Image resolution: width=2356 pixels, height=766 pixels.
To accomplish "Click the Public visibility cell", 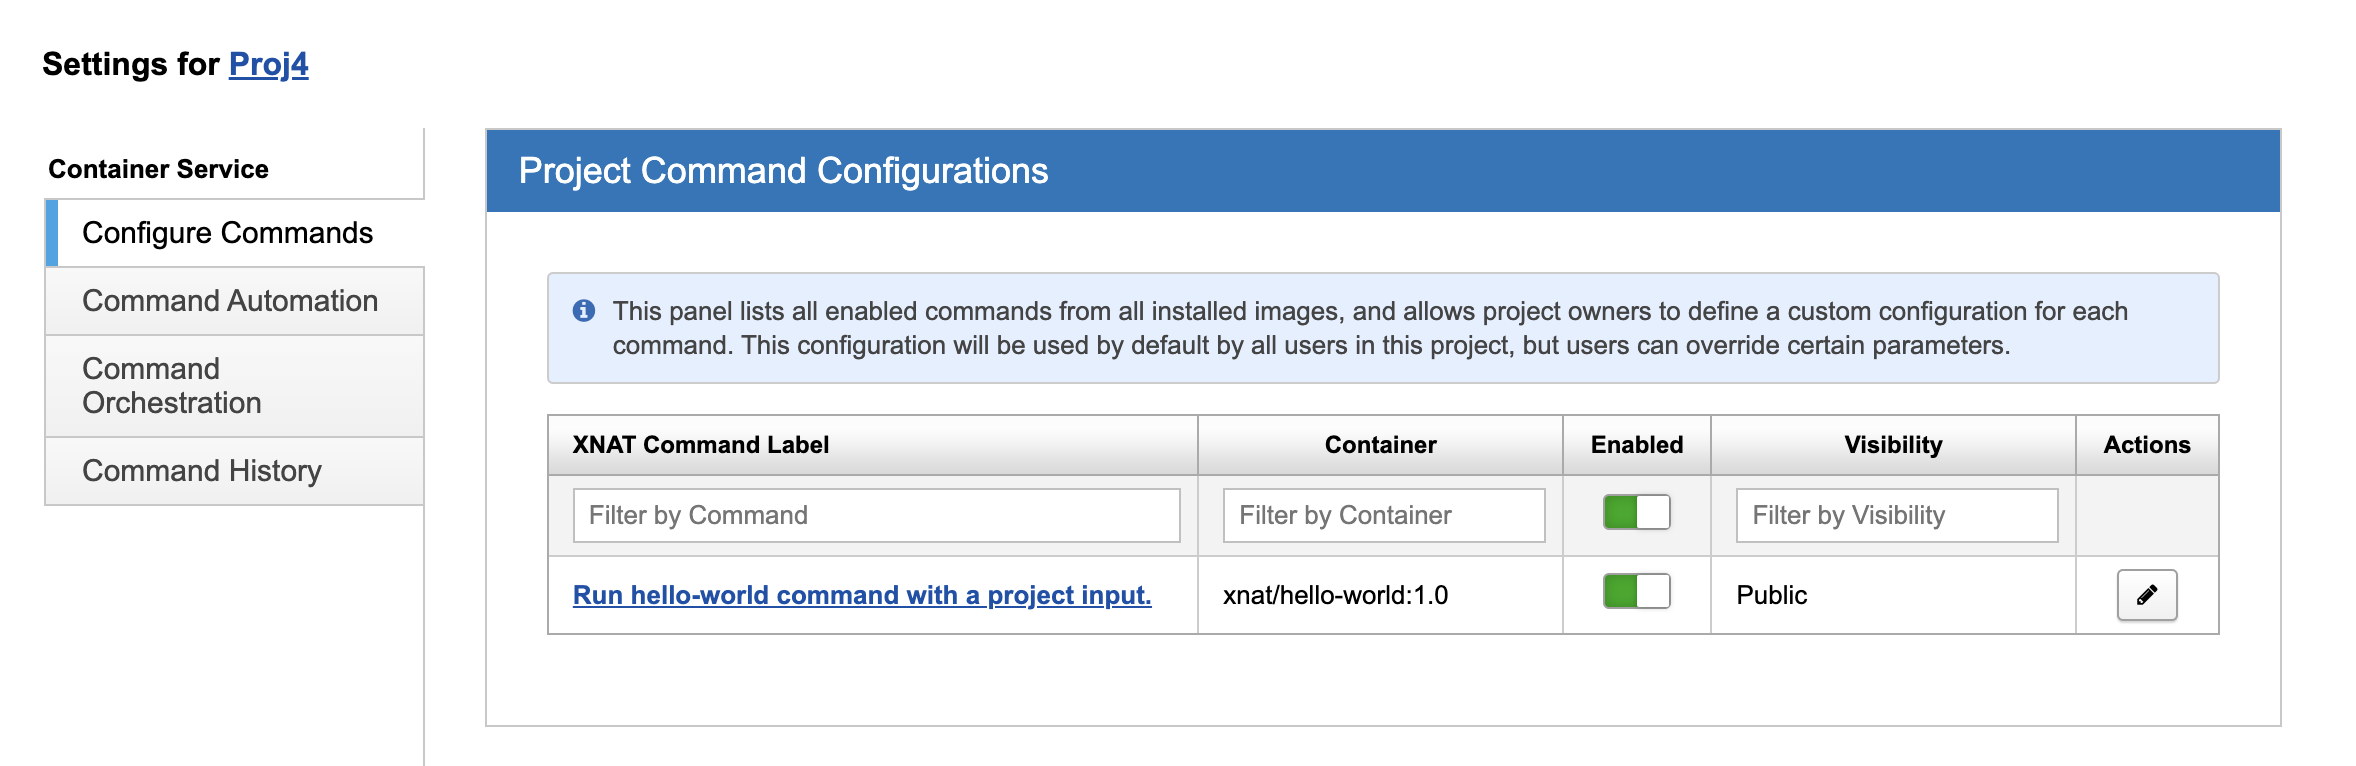I will [1771, 595].
